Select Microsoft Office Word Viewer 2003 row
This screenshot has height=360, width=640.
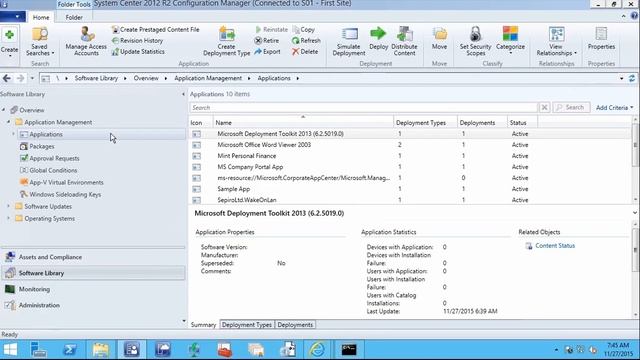(410, 144)
